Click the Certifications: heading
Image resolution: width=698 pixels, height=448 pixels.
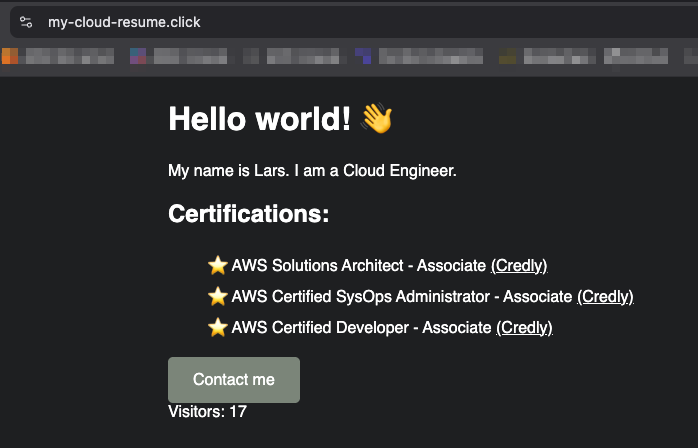click(248, 214)
